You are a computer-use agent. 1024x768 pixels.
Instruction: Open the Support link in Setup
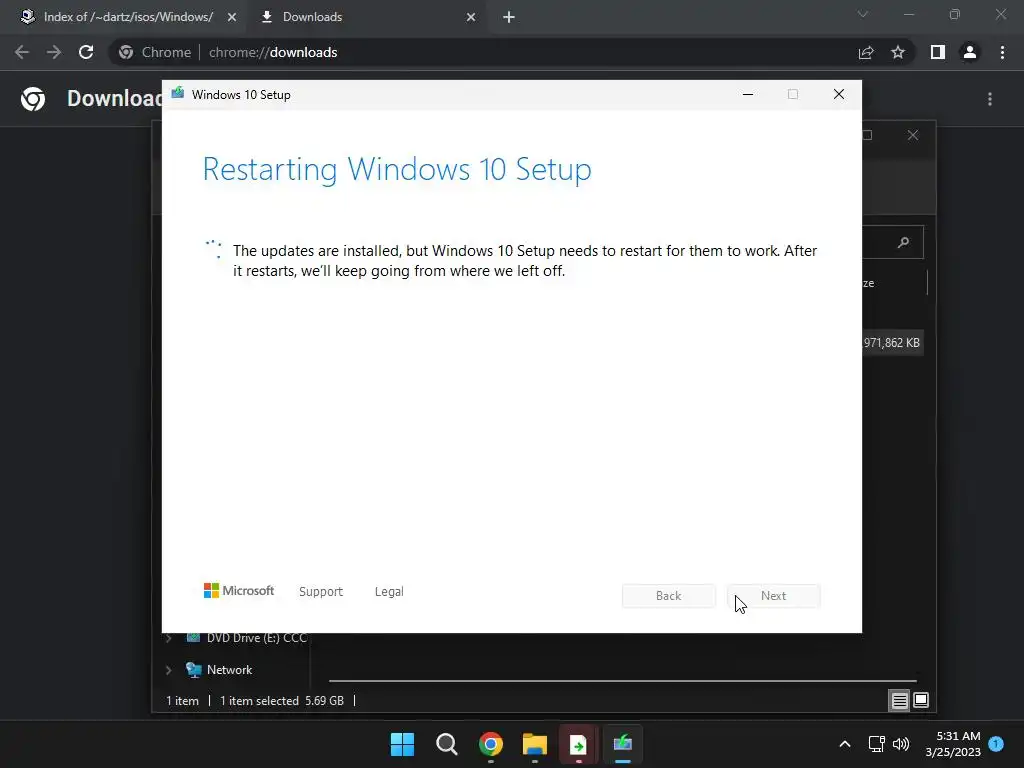click(x=321, y=592)
